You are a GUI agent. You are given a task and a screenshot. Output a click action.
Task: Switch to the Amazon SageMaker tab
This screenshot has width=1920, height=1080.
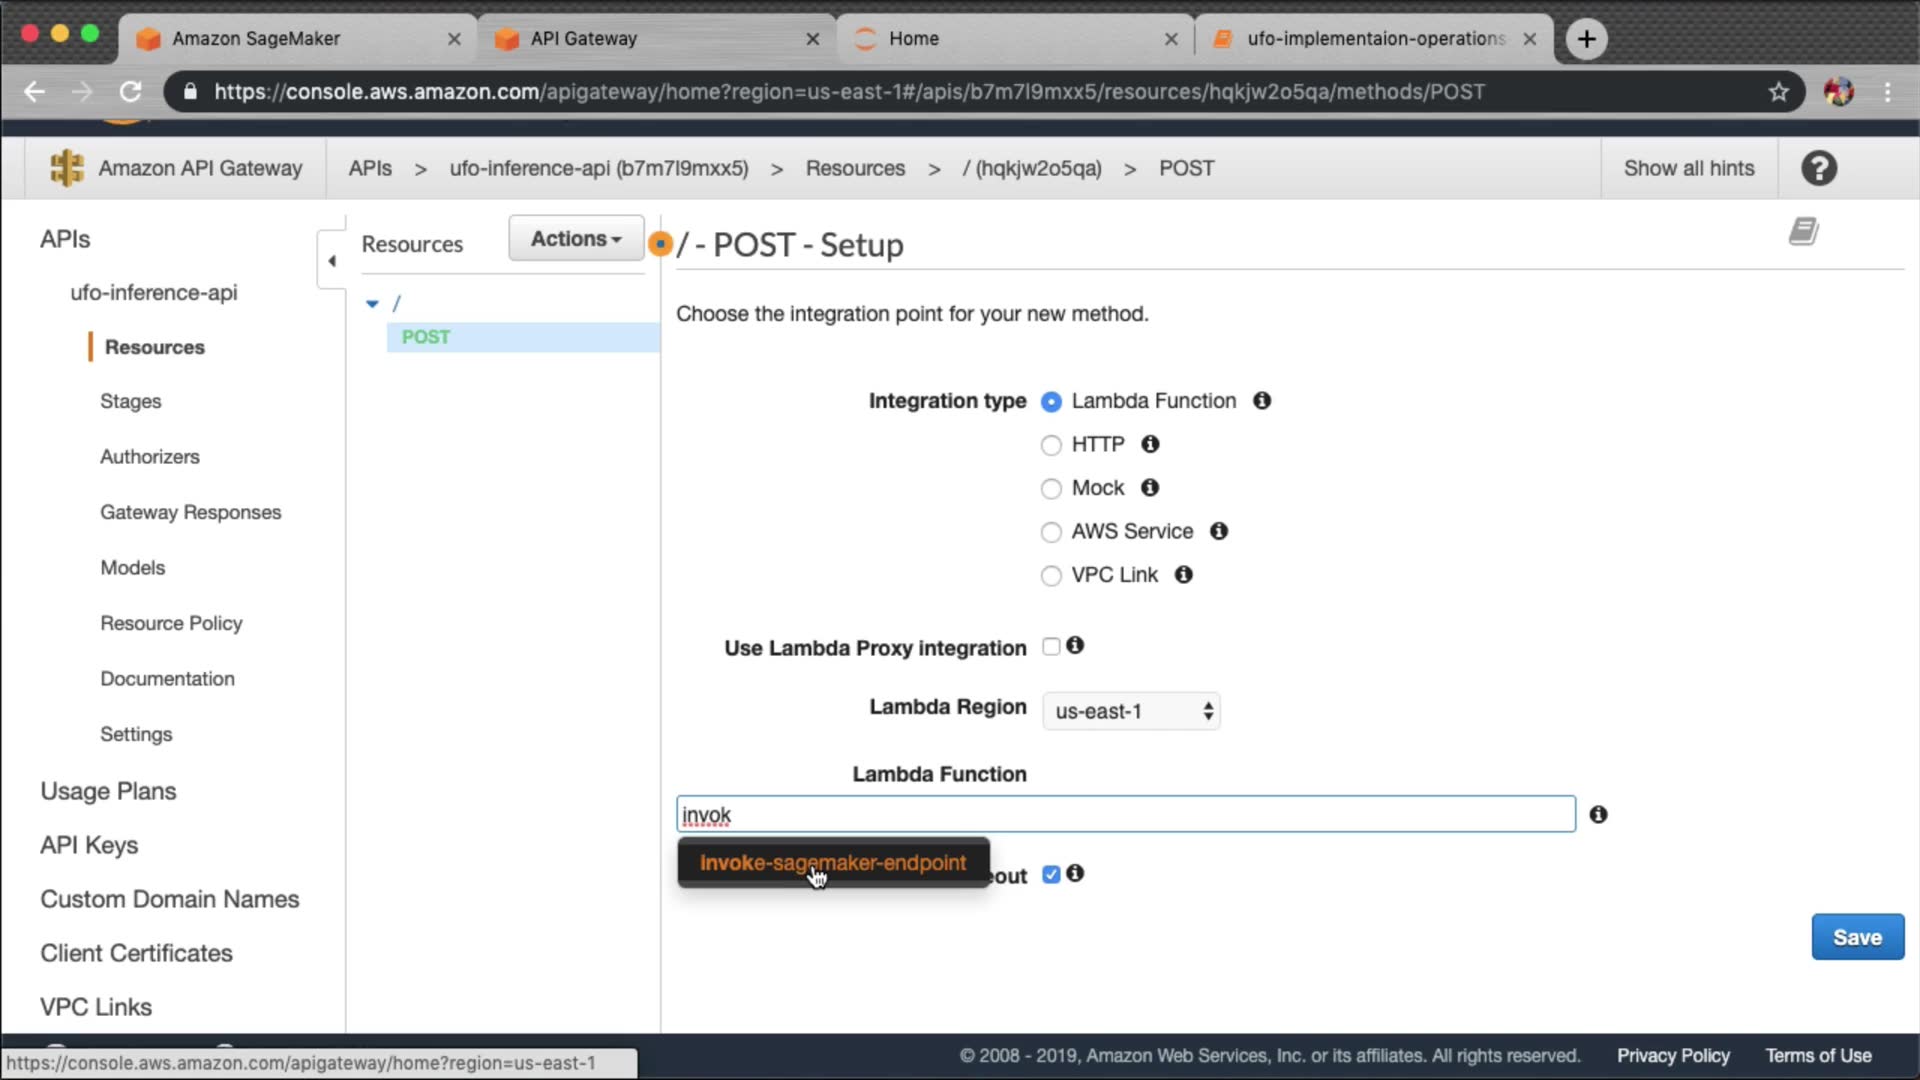[x=256, y=38]
